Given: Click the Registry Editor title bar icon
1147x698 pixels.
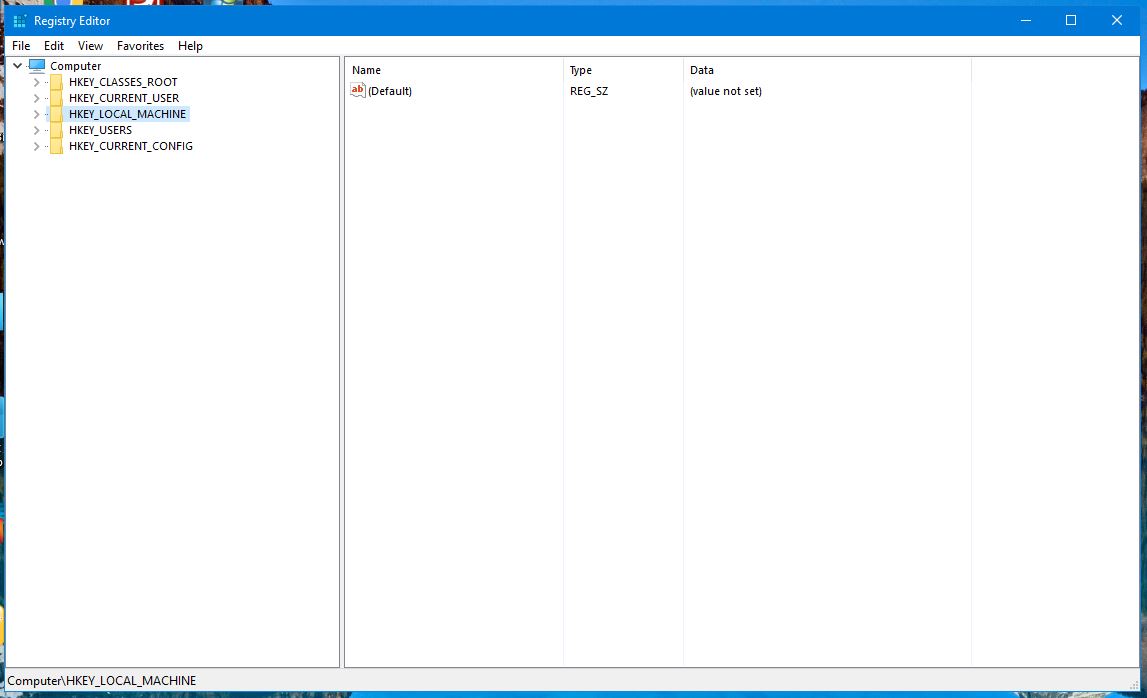Looking at the screenshot, I should tap(20, 21).
